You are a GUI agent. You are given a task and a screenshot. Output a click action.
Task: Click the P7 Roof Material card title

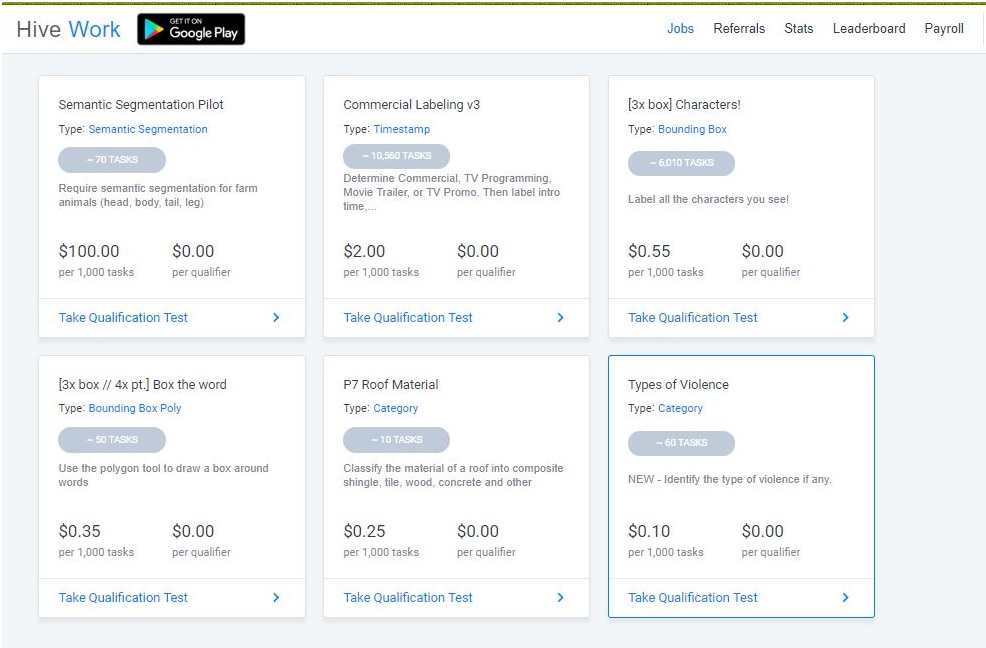(391, 385)
